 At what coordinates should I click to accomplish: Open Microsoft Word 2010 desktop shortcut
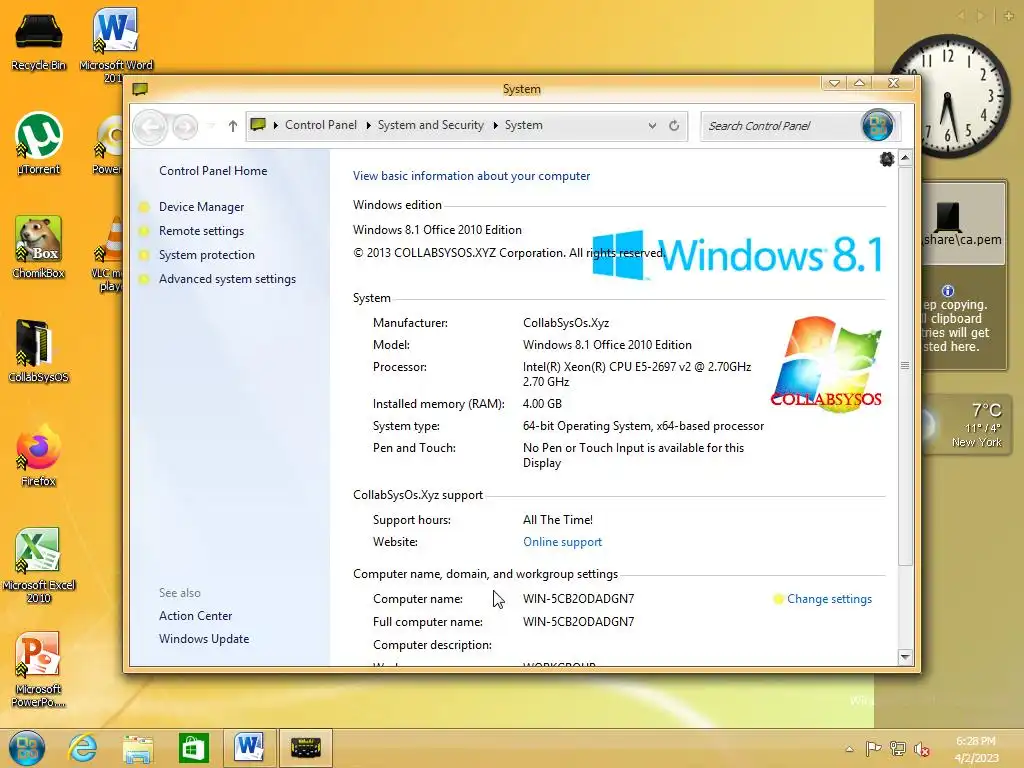116,44
